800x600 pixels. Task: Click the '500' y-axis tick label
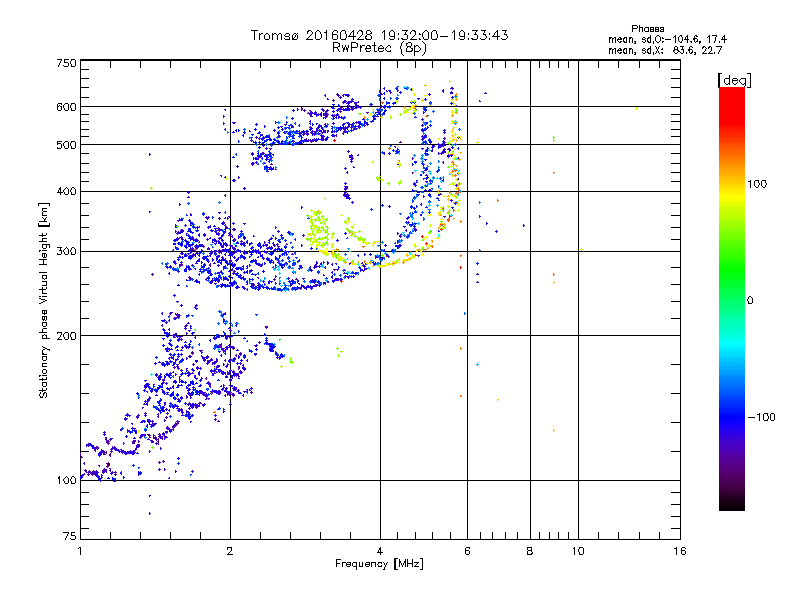click(x=66, y=145)
